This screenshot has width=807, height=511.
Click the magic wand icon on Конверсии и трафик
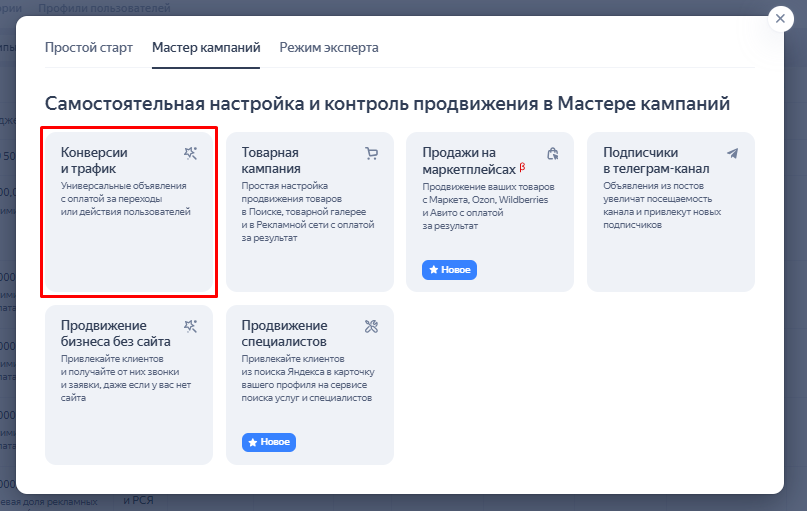pos(190,153)
